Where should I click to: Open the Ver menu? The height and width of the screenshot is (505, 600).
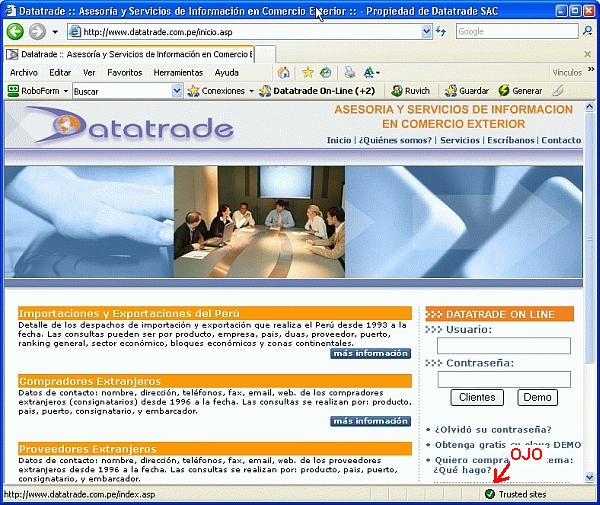coord(89,72)
